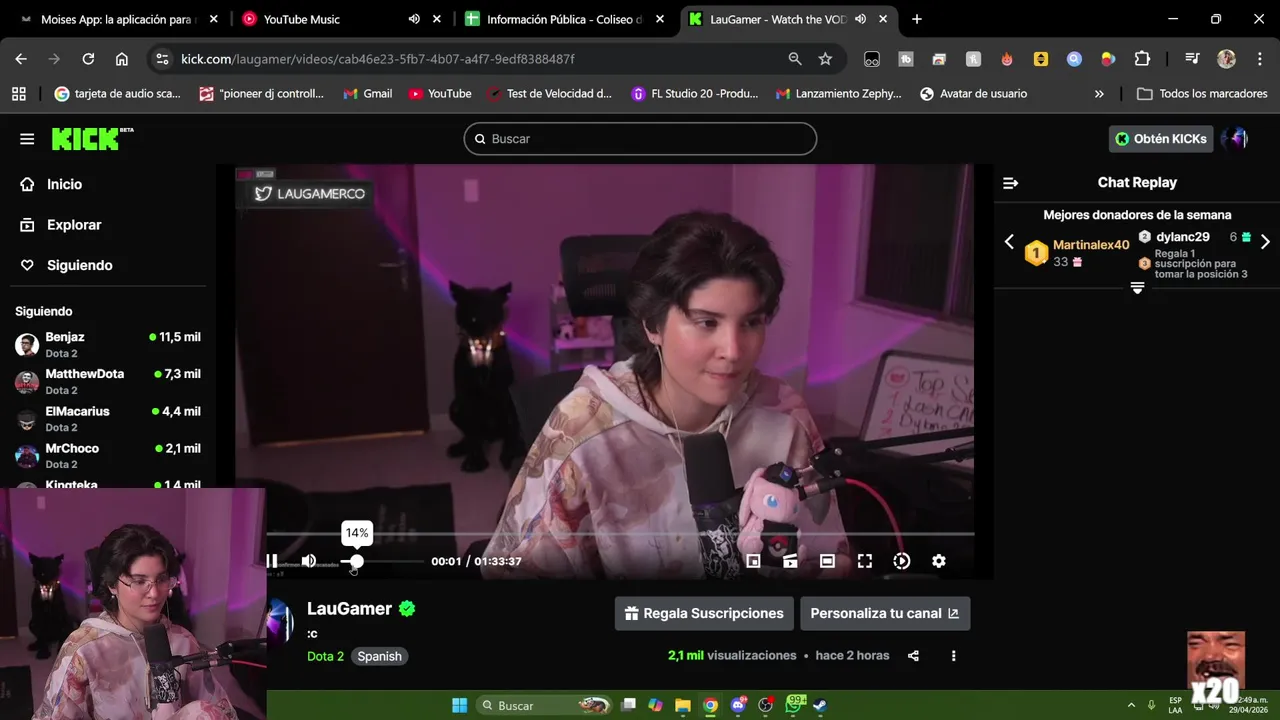Expand hidden bookmarks chevron
The height and width of the screenshot is (720, 1280).
(1099, 94)
